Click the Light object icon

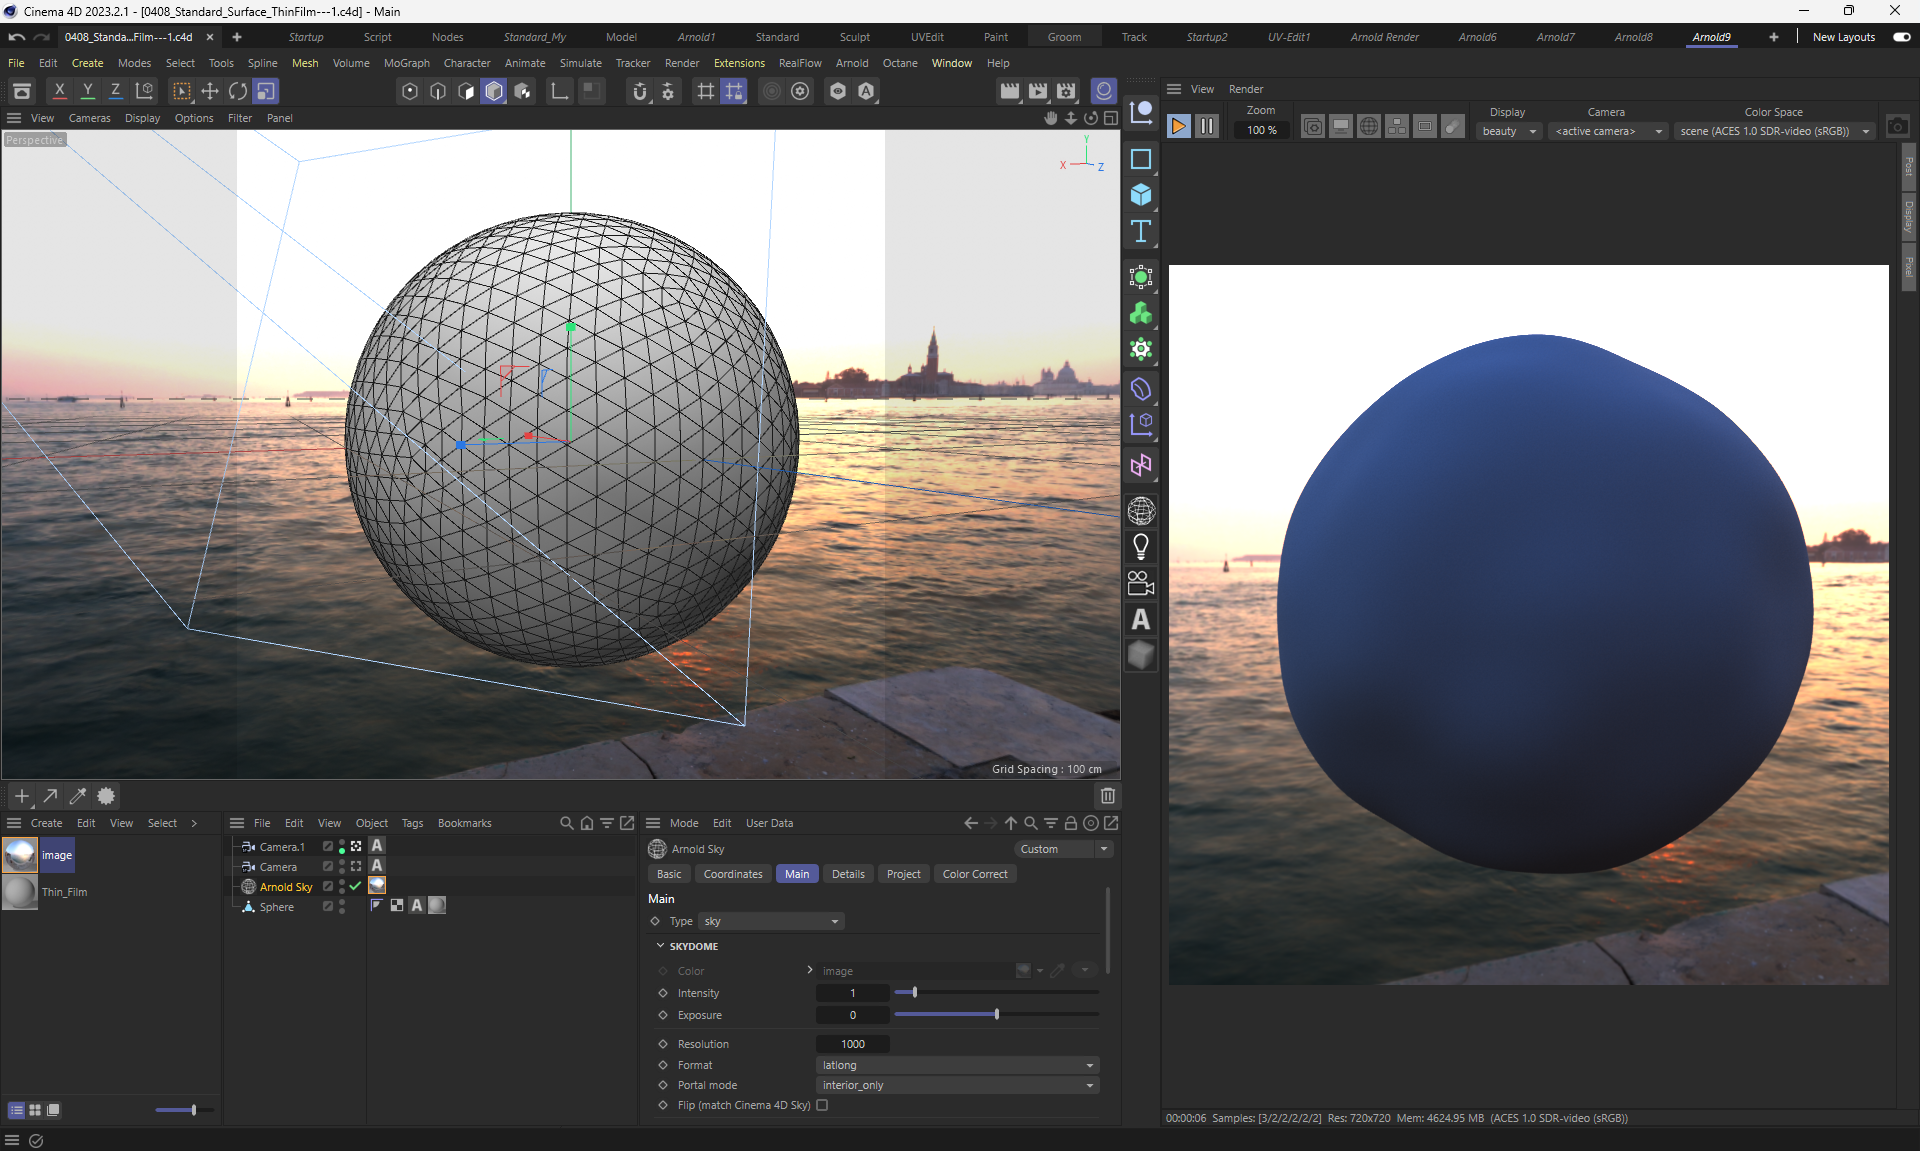1140,546
